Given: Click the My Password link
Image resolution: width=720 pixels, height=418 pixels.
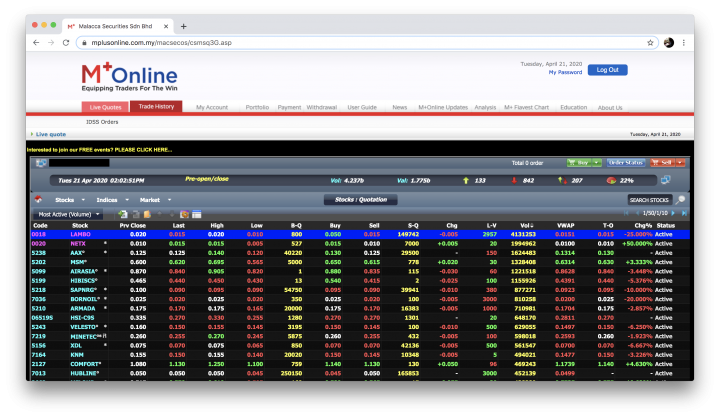Looking at the screenshot, I should [x=565, y=72].
